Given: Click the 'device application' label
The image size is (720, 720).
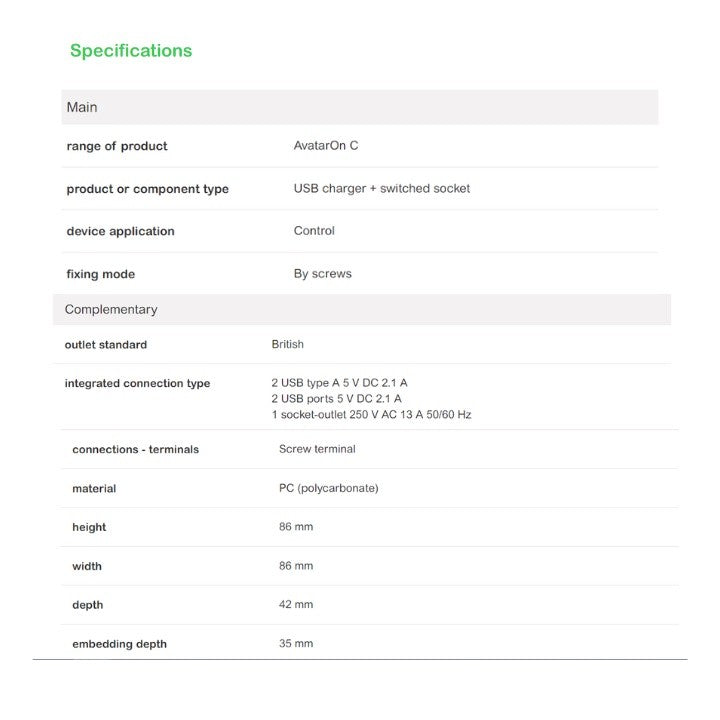Looking at the screenshot, I should point(121,231).
